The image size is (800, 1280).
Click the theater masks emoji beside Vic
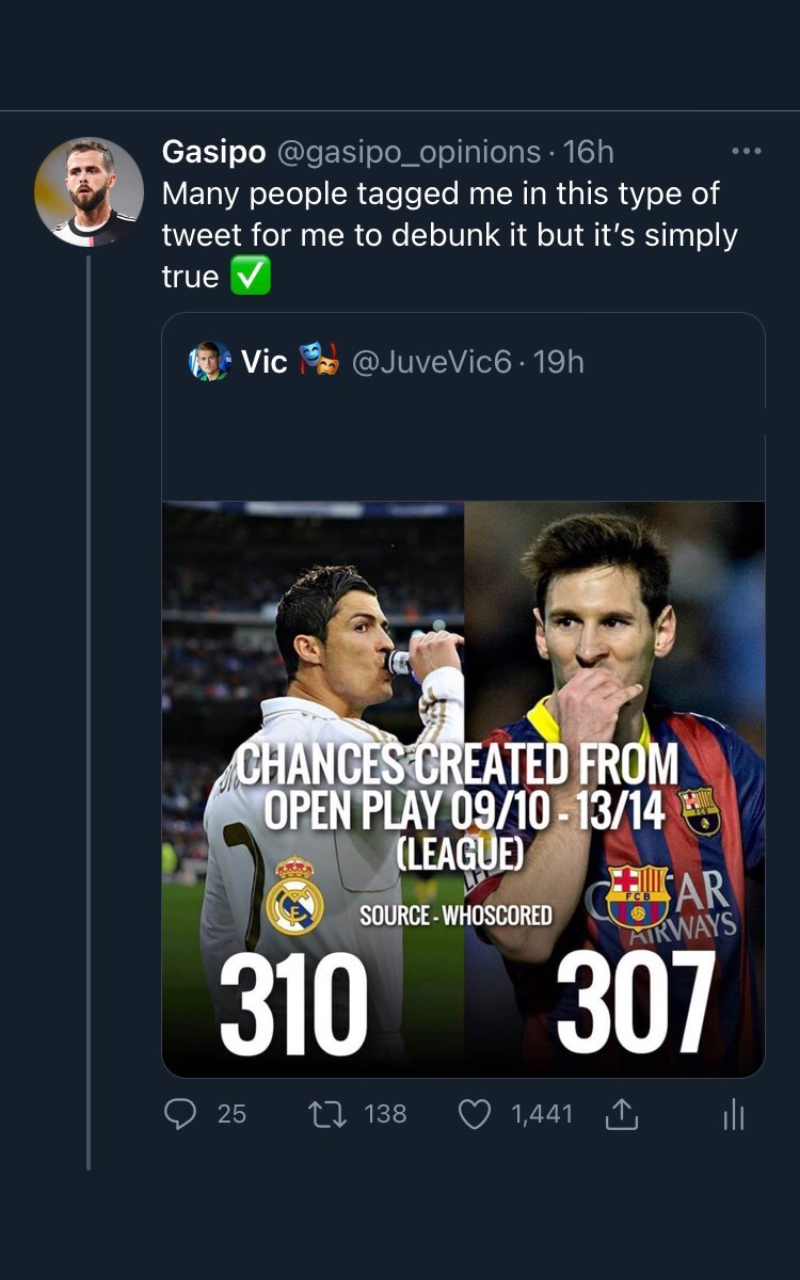tap(320, 360)
